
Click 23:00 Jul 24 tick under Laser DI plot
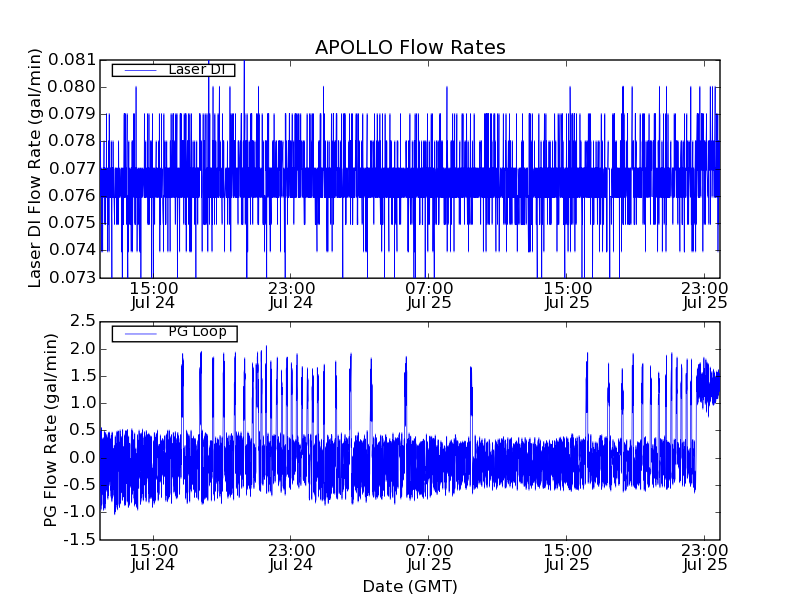click(x=290, y=295)
